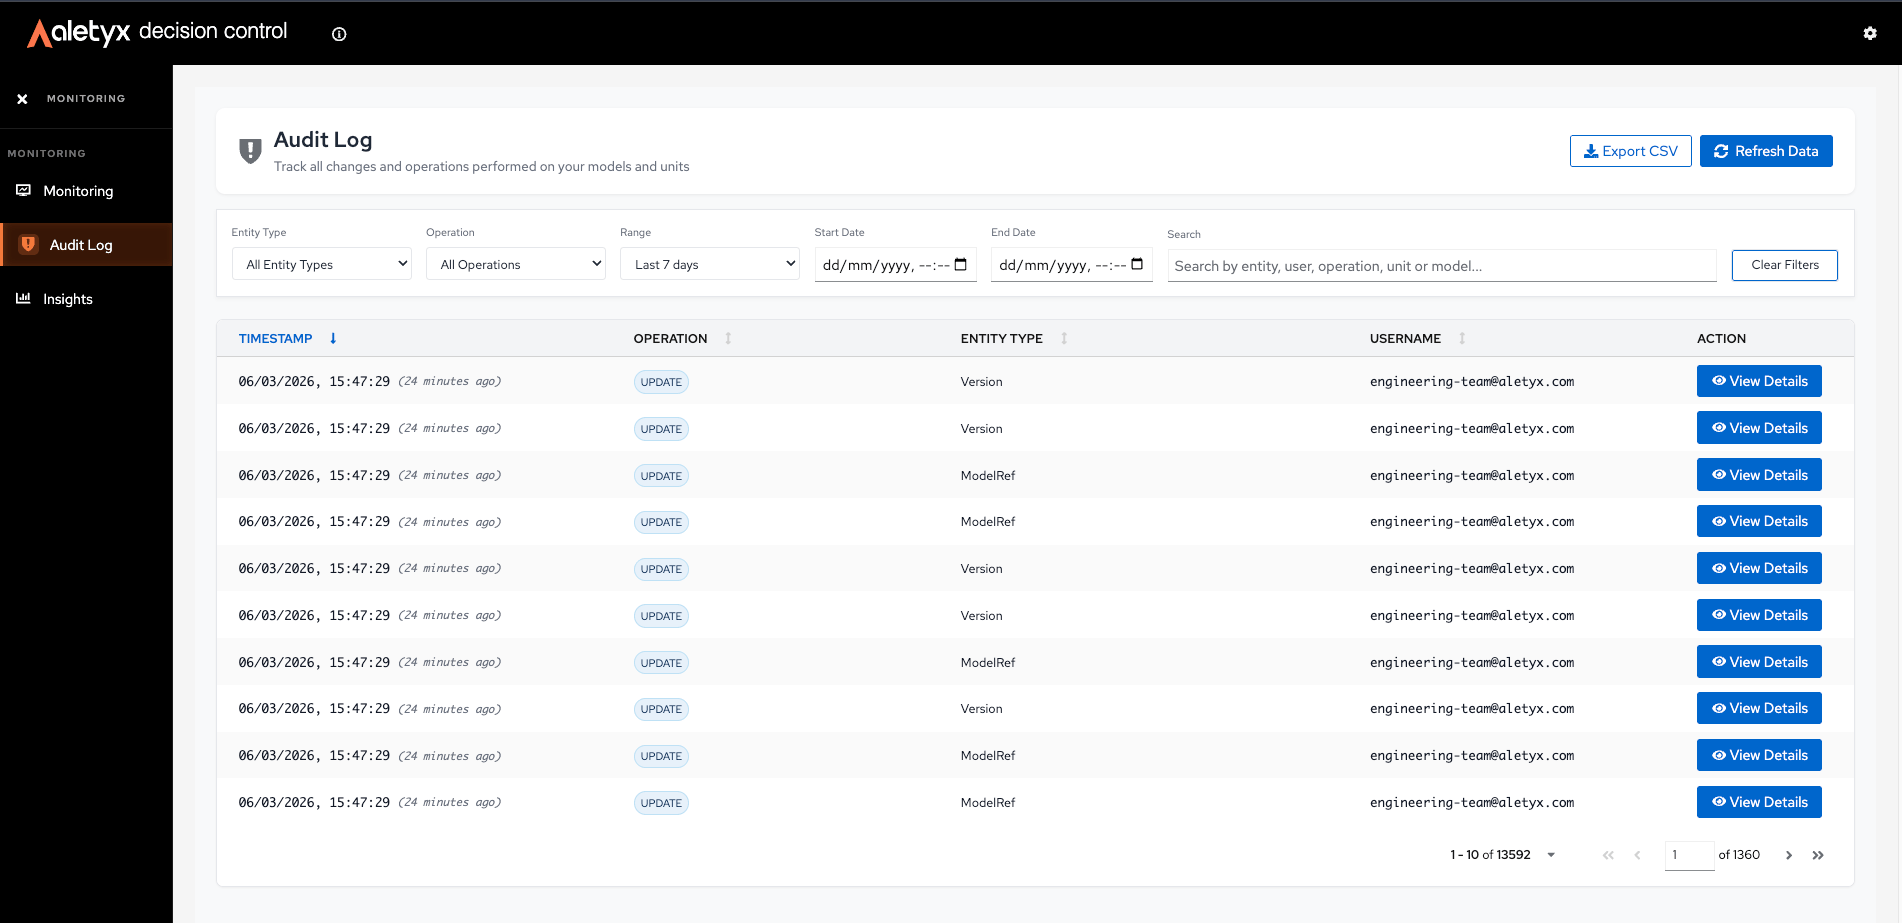Refresh the audit log data
The image size is (1902, 923).
pyautogui.click(x=1766, y=151)
